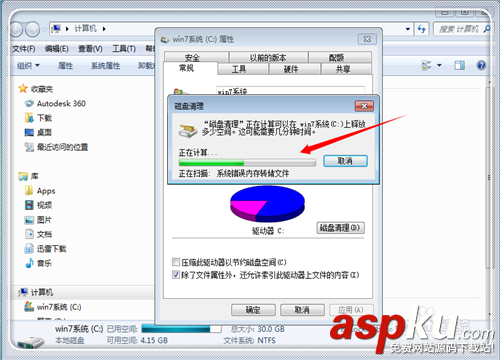Open the blue Help question mark icon
This screenshot has height=360, width=500.
coord(481,65)
